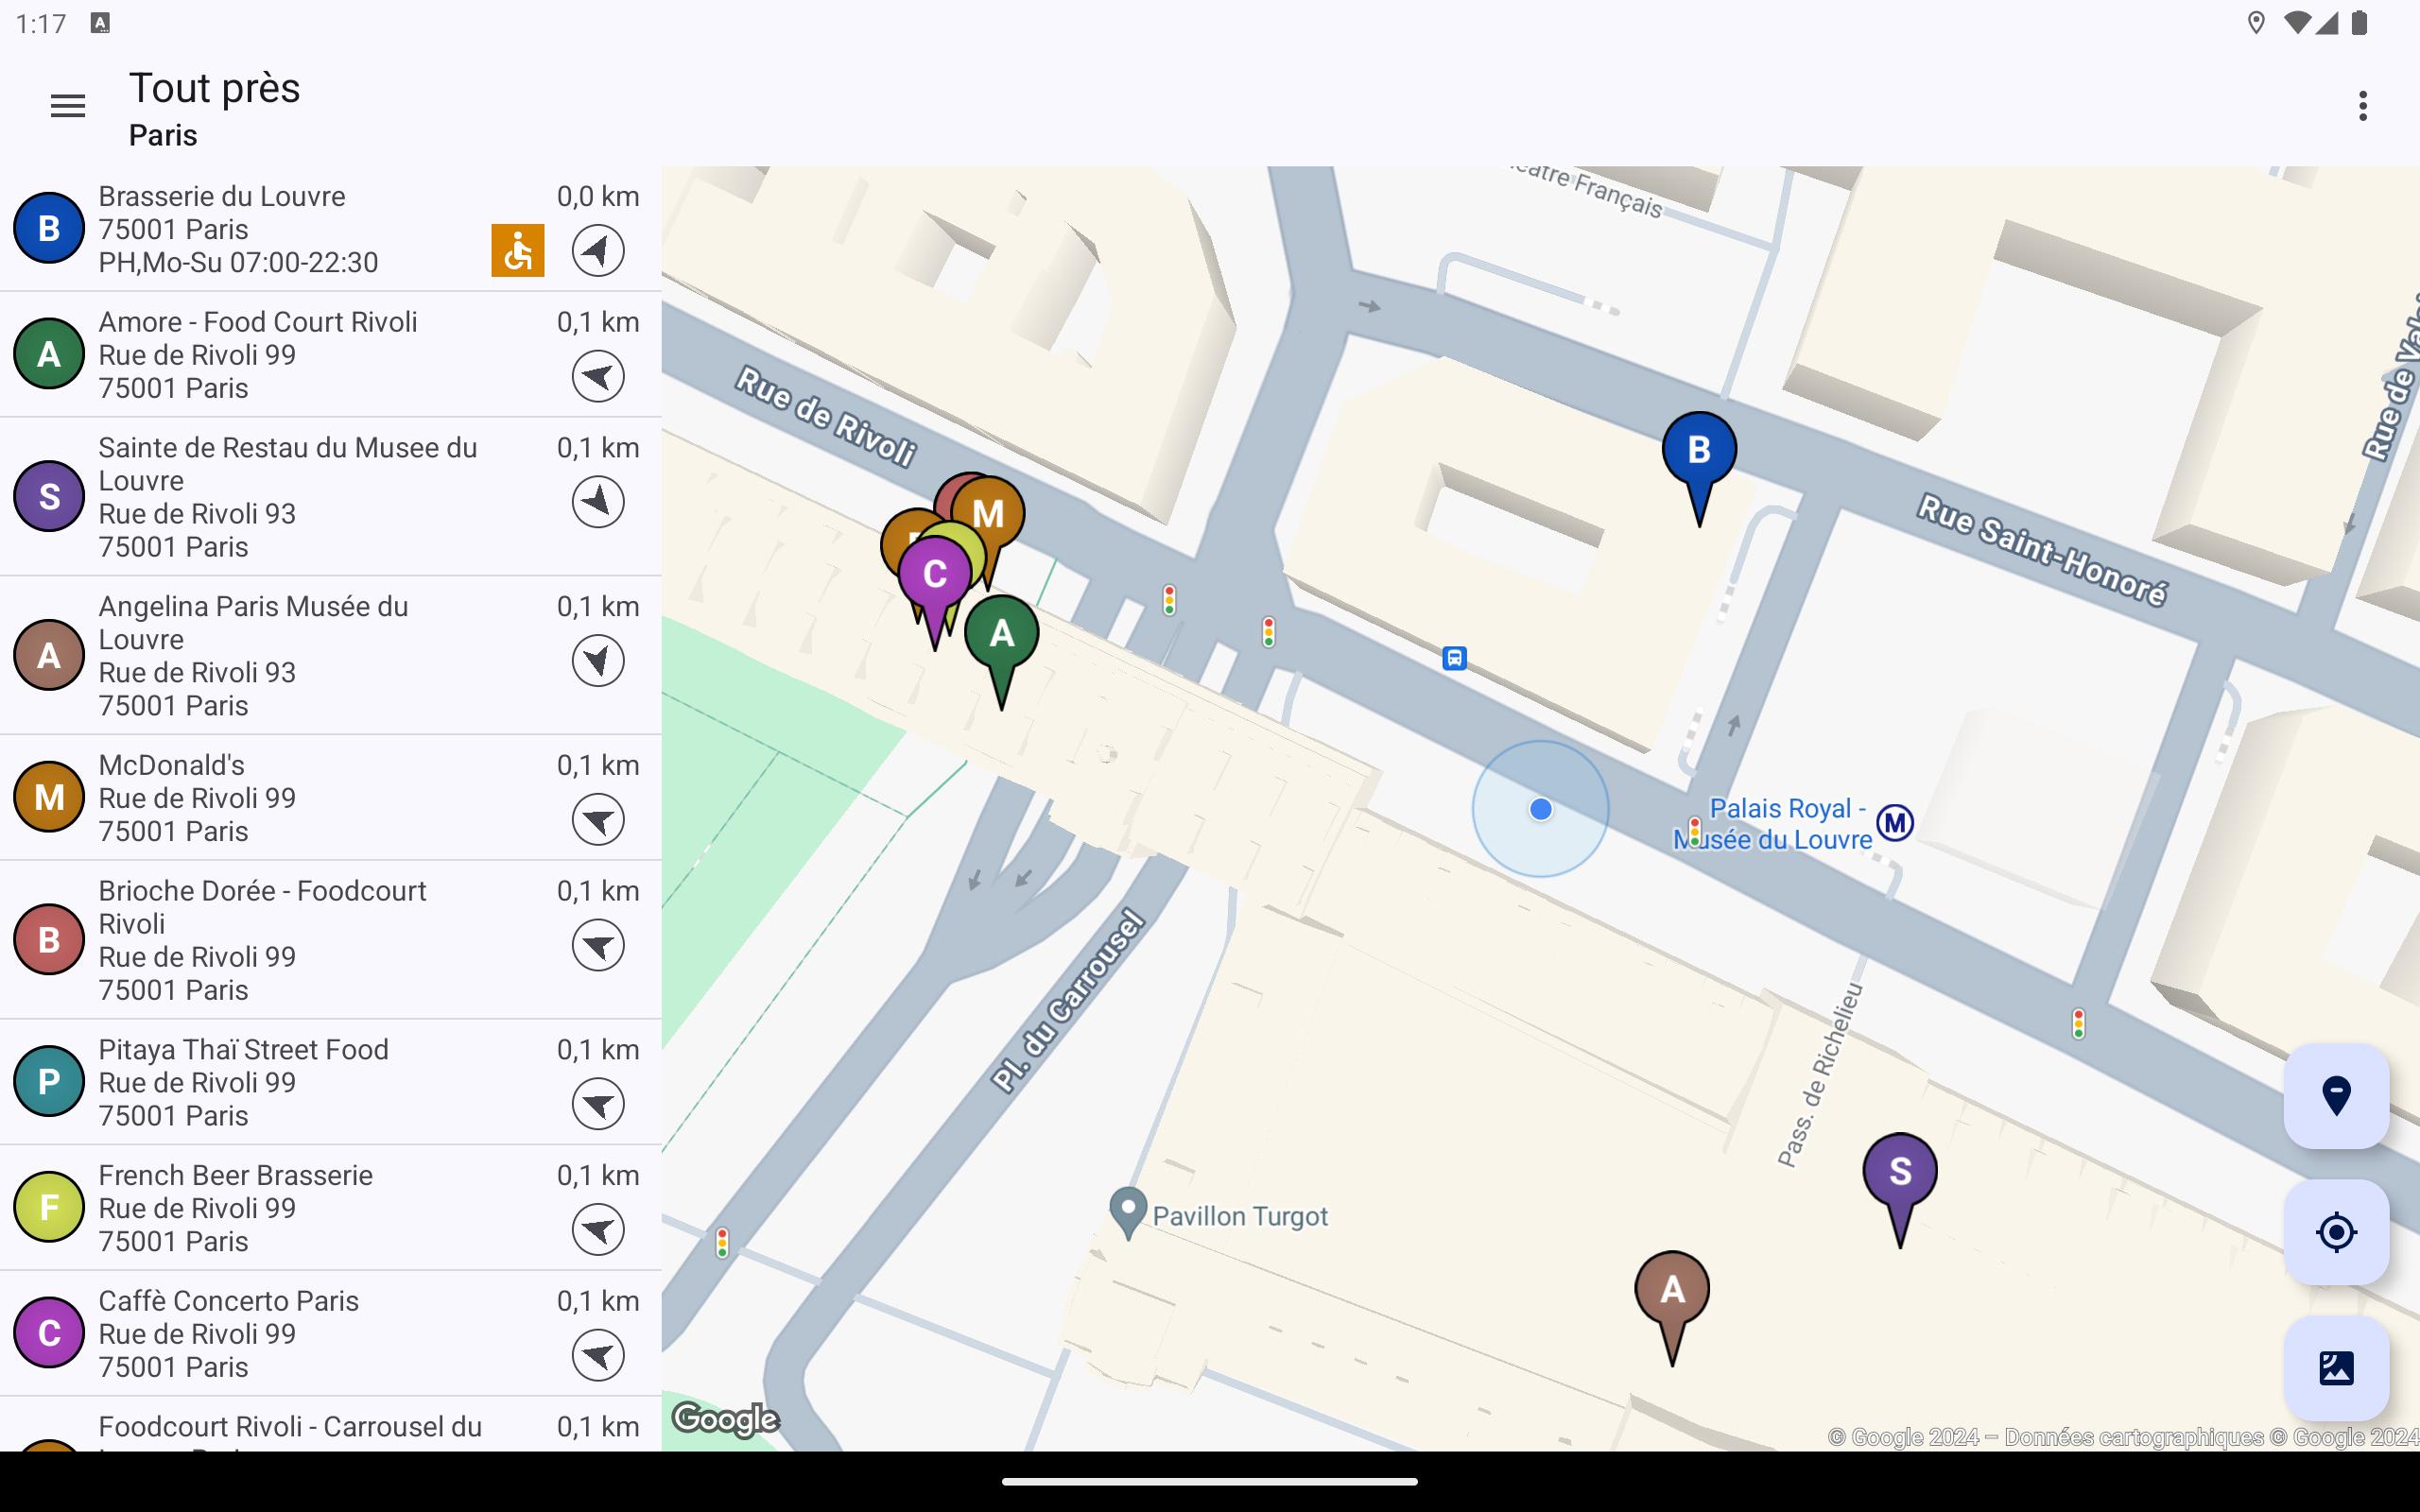Viewport: 2420px width, 1512px height.
Task: Select Caffè Concerto Paris entry
Action: click(330, 1334)
